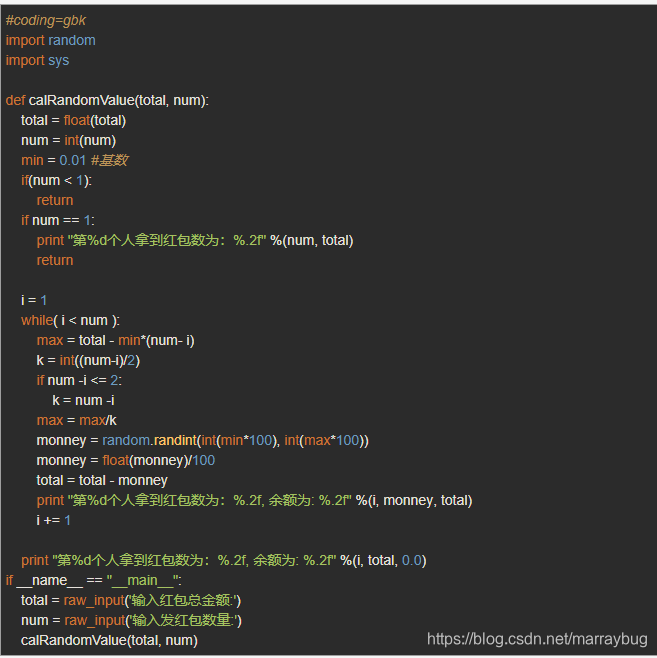Click the 'while( i < num ):' line

tap(70, 321)
